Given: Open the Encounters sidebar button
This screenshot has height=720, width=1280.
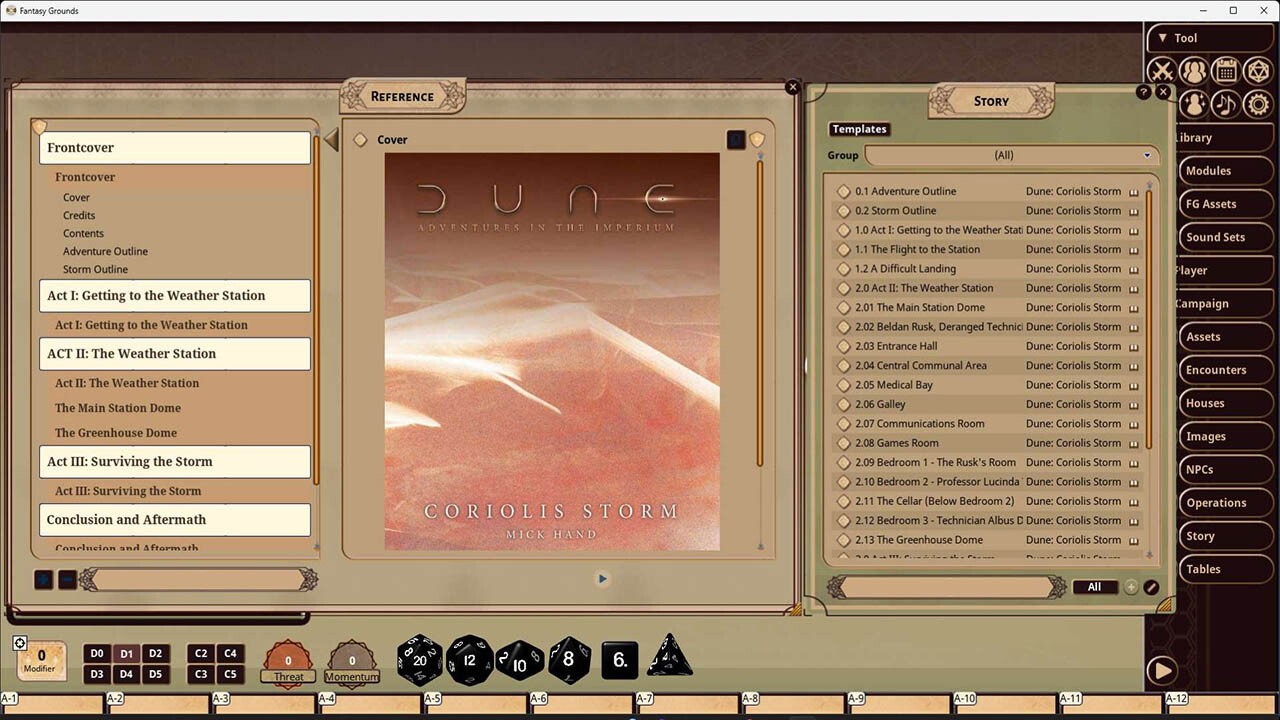Looking at the screenshot, I should click(x=1225, y=369).
